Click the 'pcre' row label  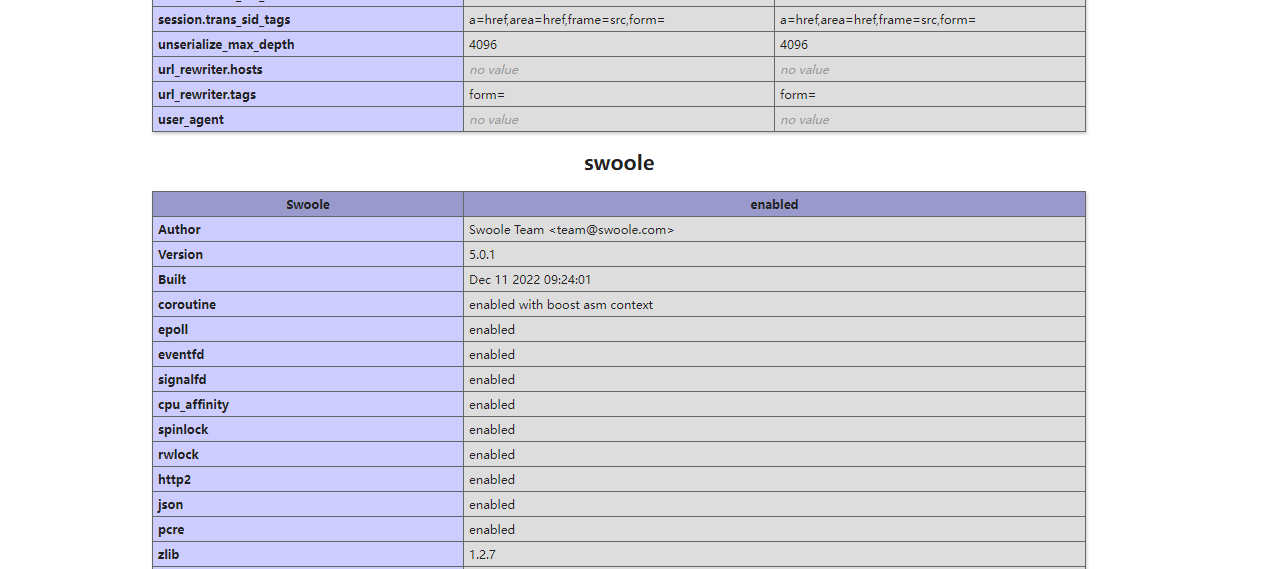[x=171, y=529]
